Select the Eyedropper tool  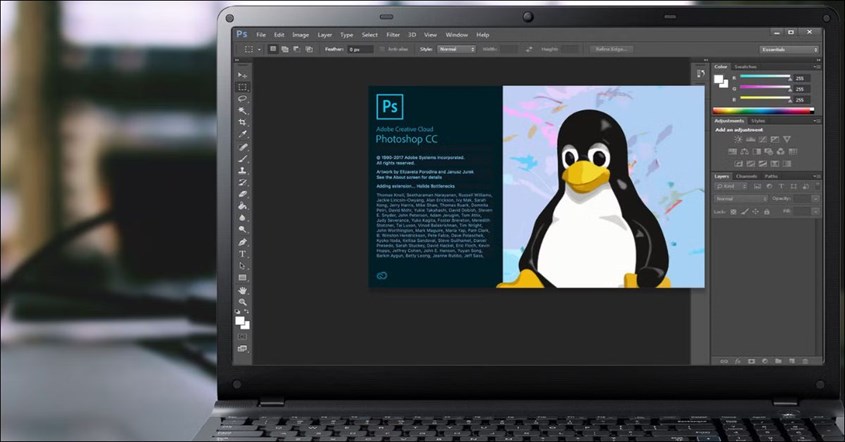[243, 134]
